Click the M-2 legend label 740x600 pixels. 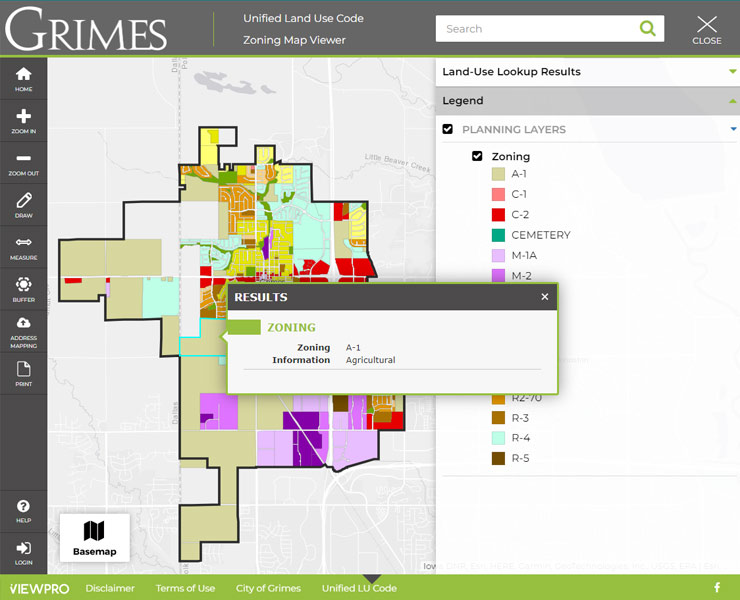(x=521, y=276)
